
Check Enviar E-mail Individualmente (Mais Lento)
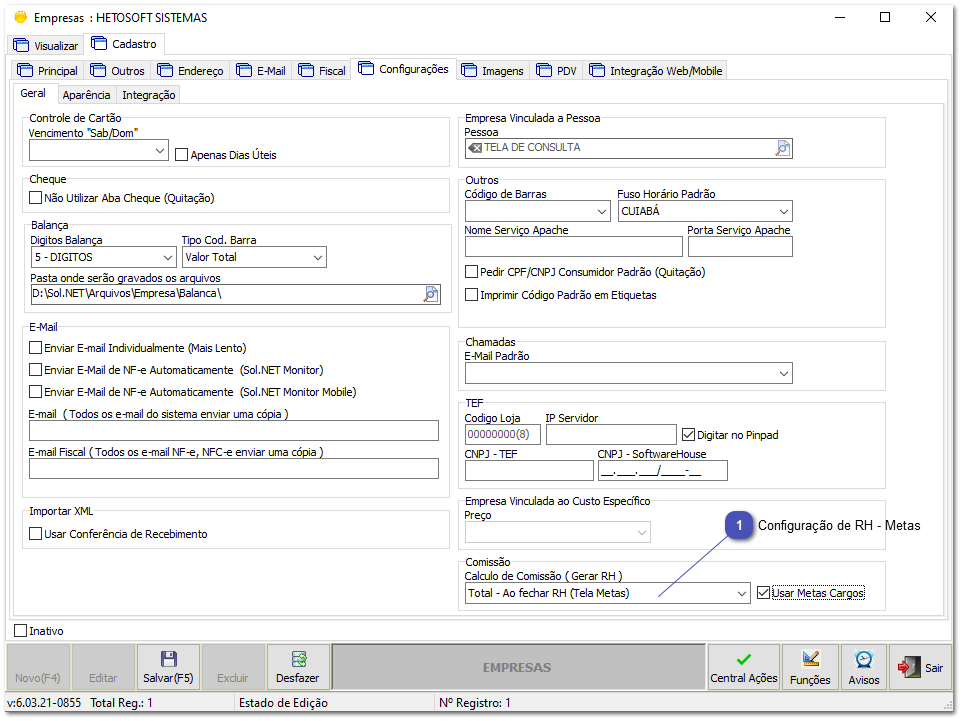point(36,350)
